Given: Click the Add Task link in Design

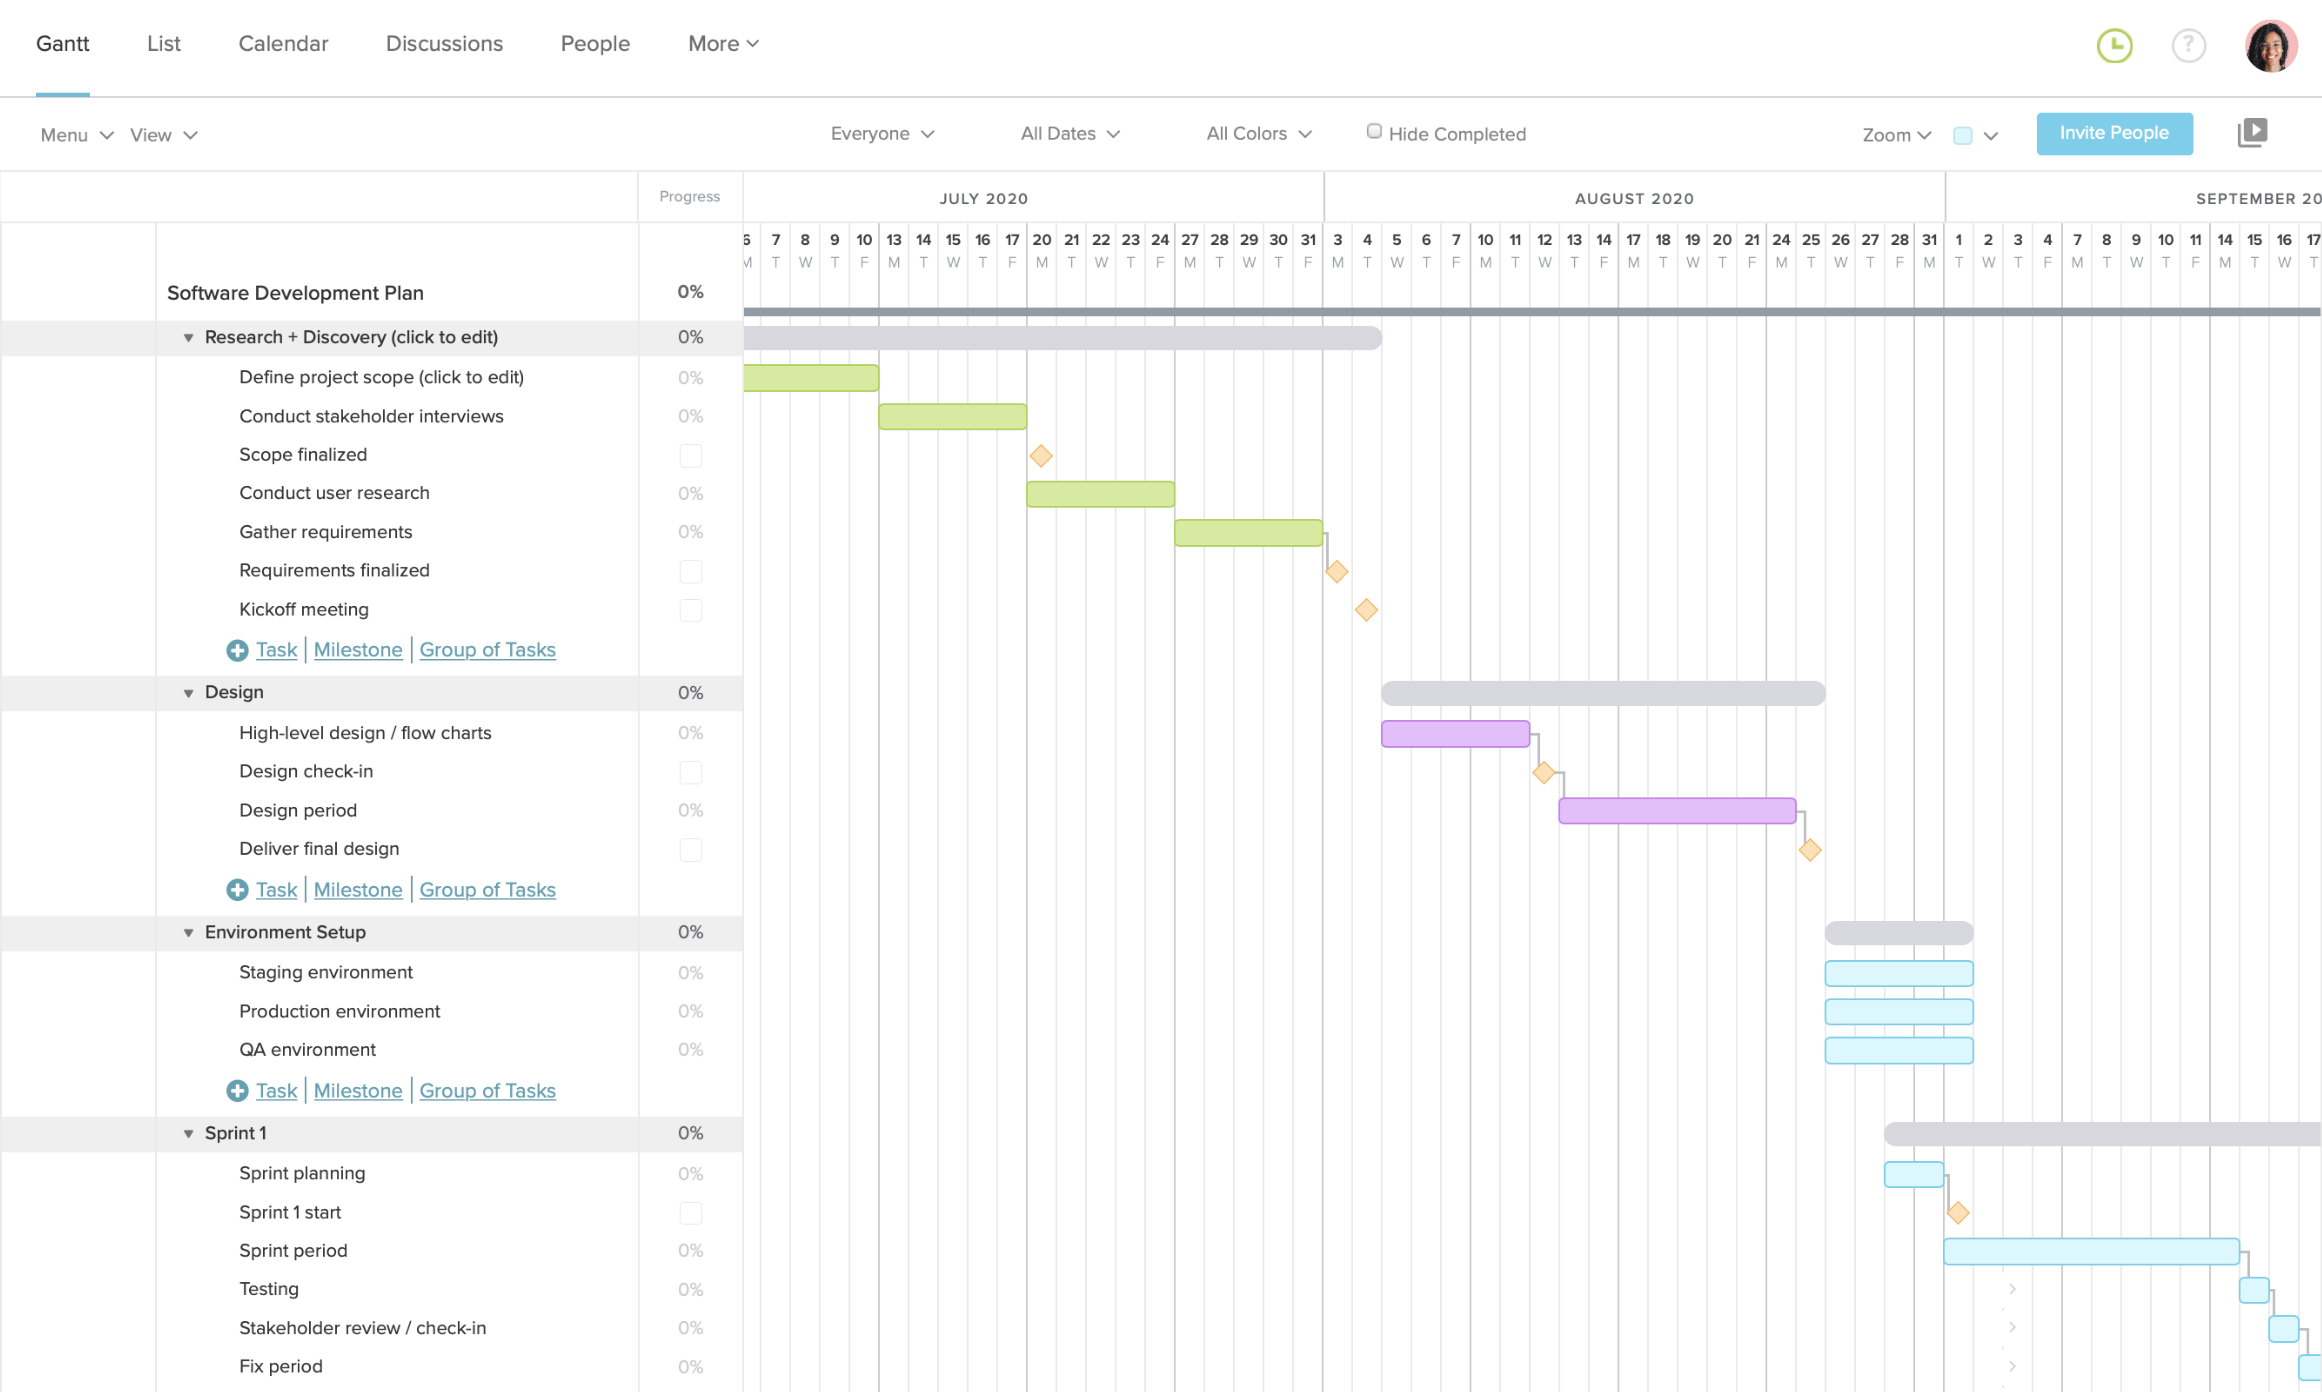Looking at the screenshot, I should [275, 890].
